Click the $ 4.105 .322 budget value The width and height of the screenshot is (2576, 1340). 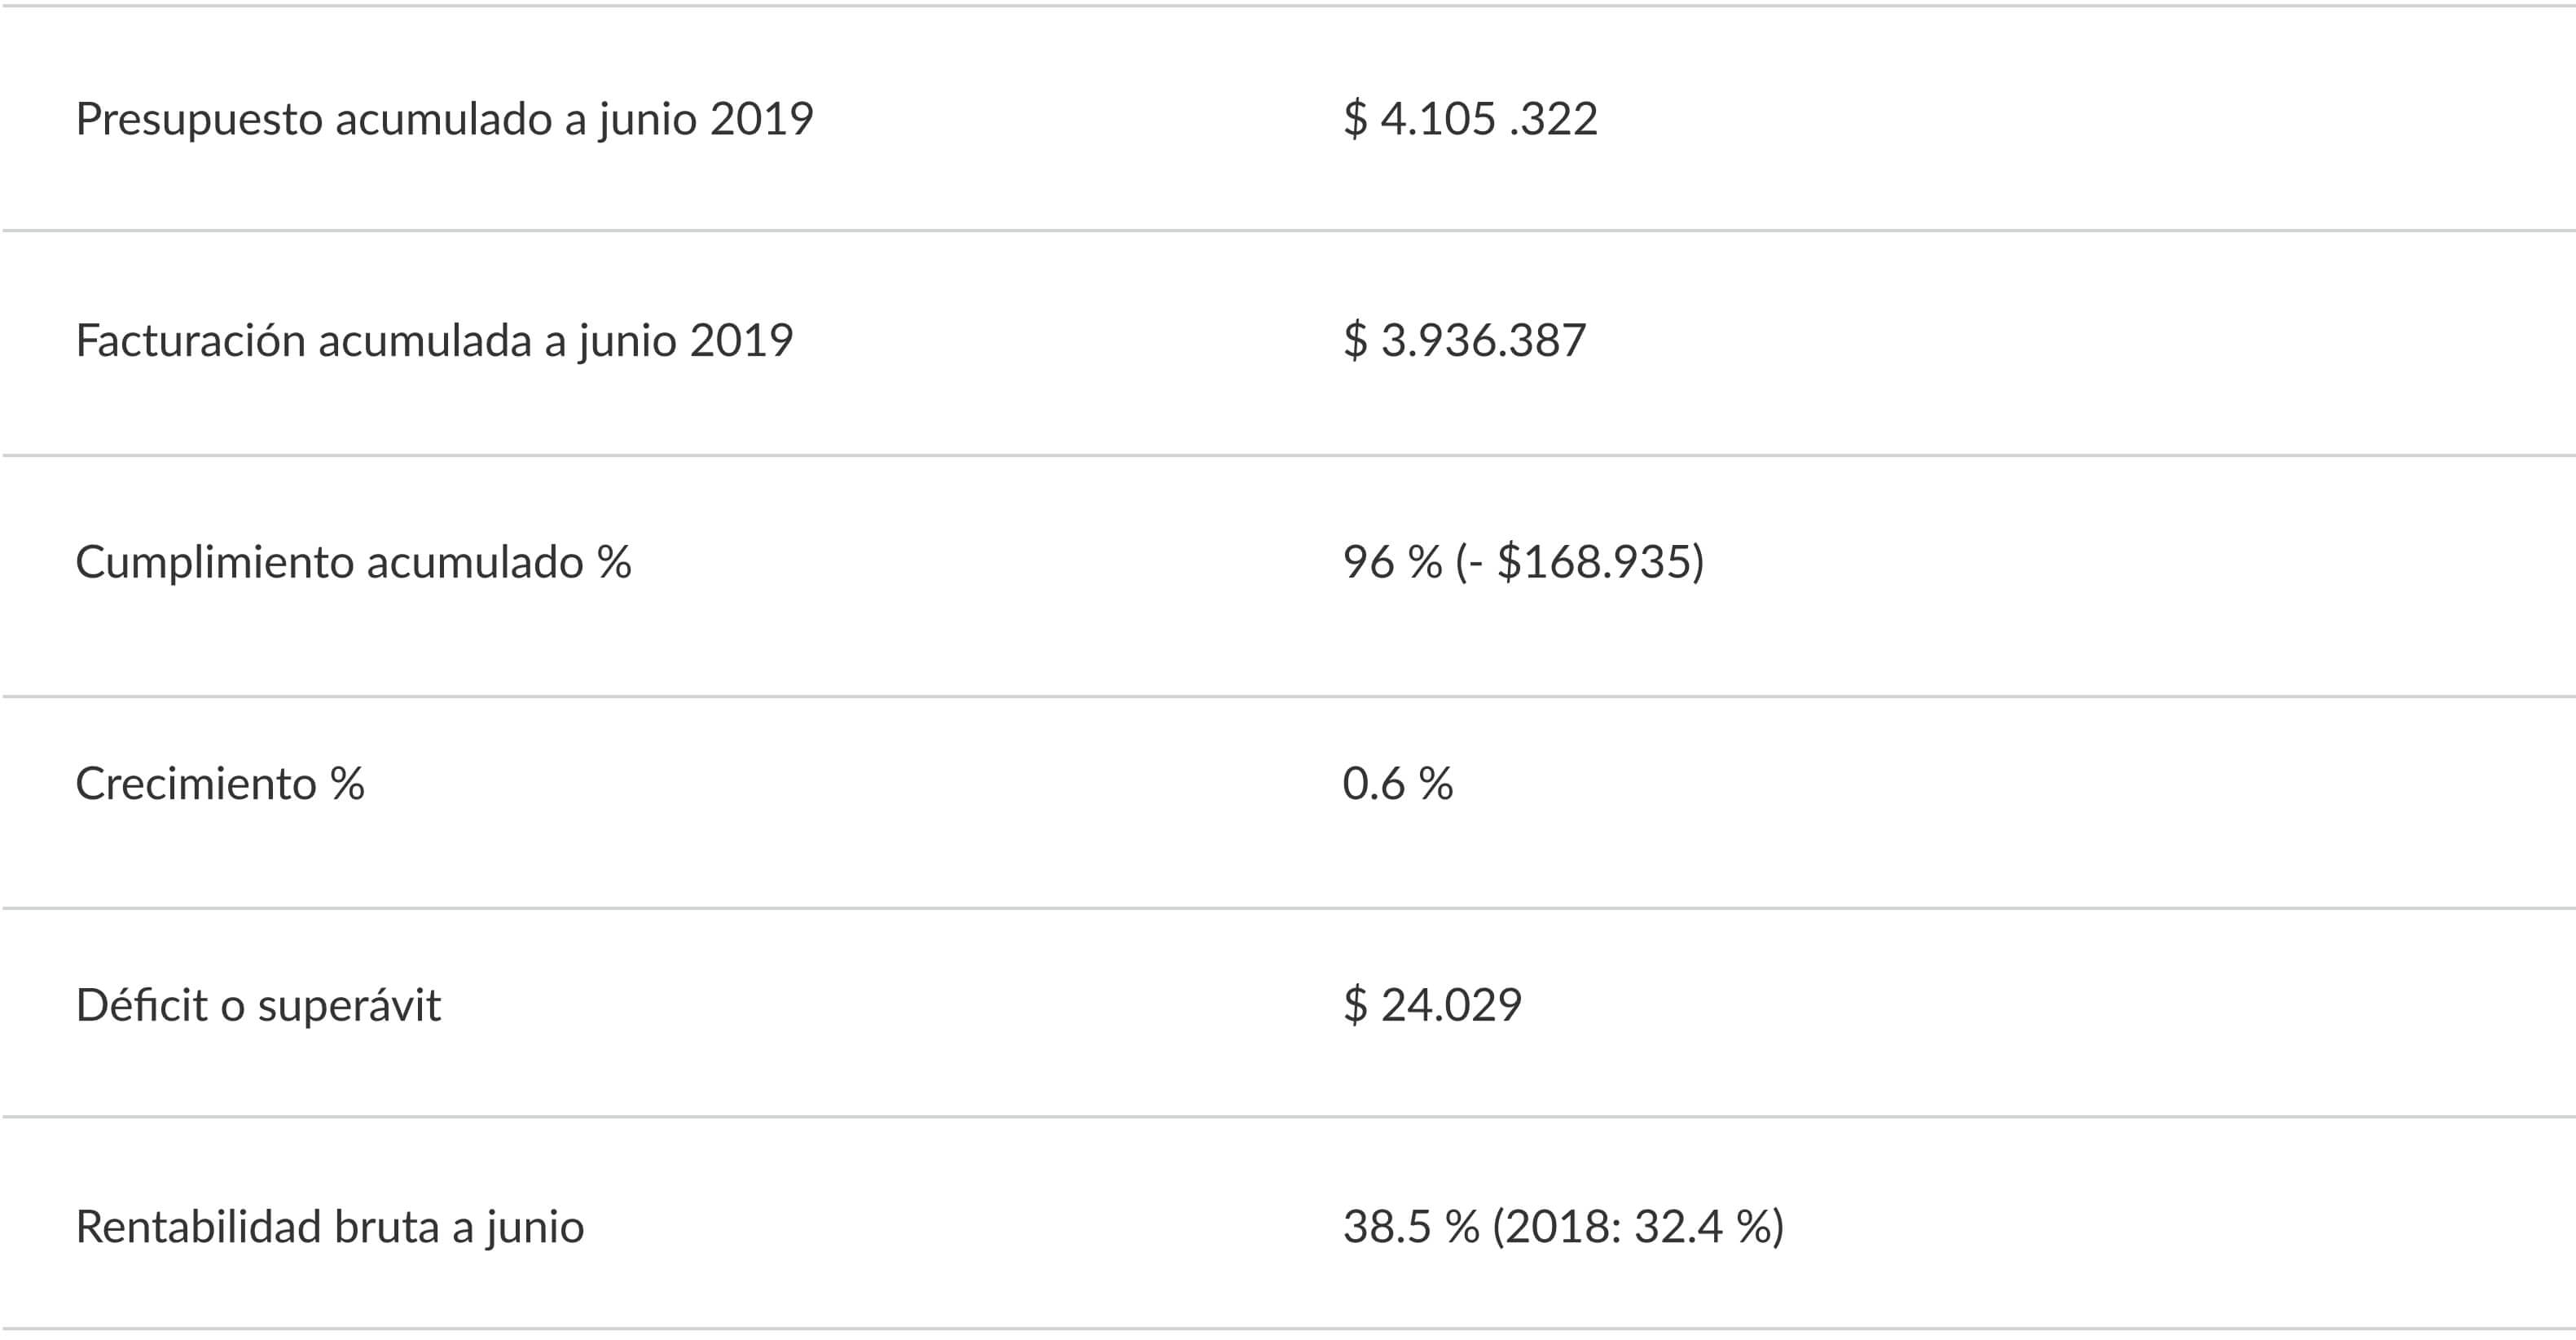click(1470, 119)
